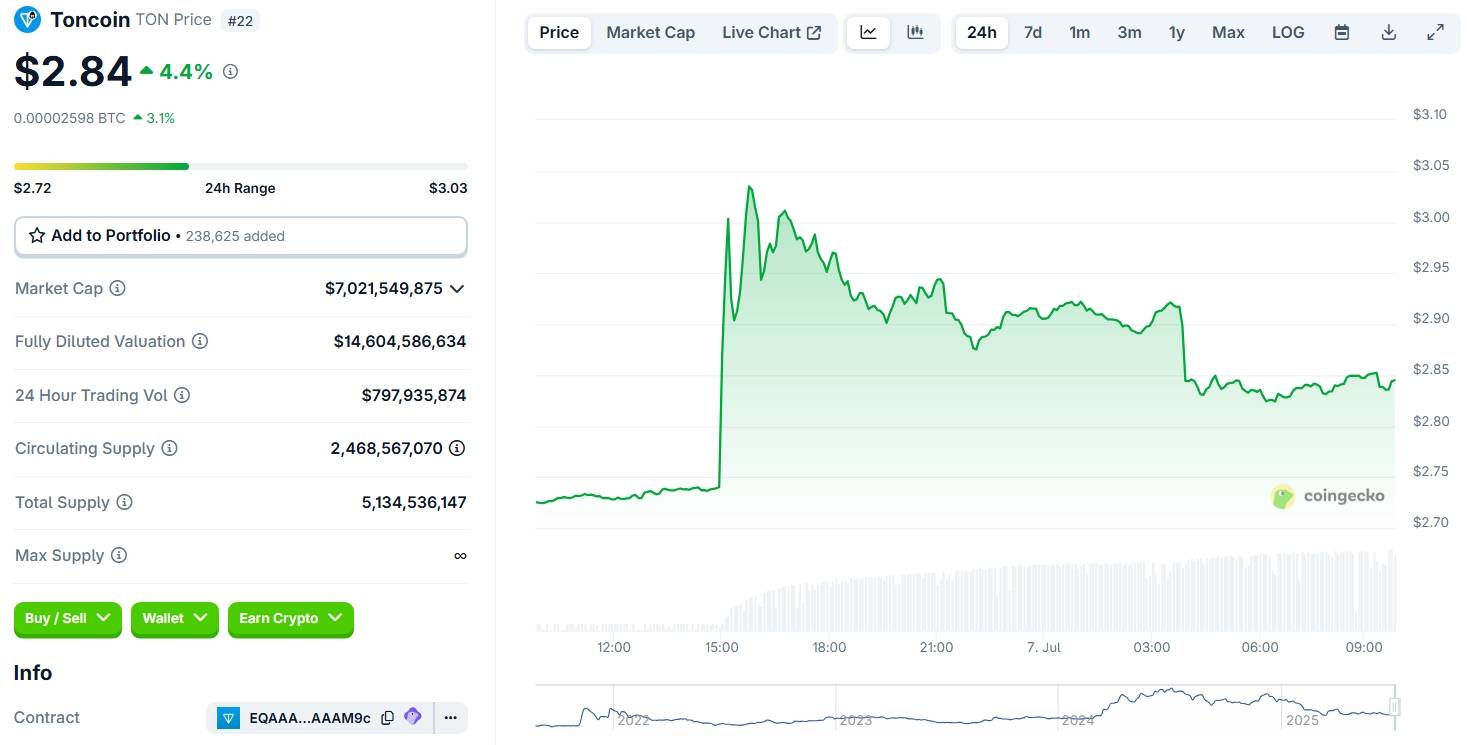Click the Toncoin logo icon
The width and height of the screenshot is (1467, 745).
(x=27, y=19)
